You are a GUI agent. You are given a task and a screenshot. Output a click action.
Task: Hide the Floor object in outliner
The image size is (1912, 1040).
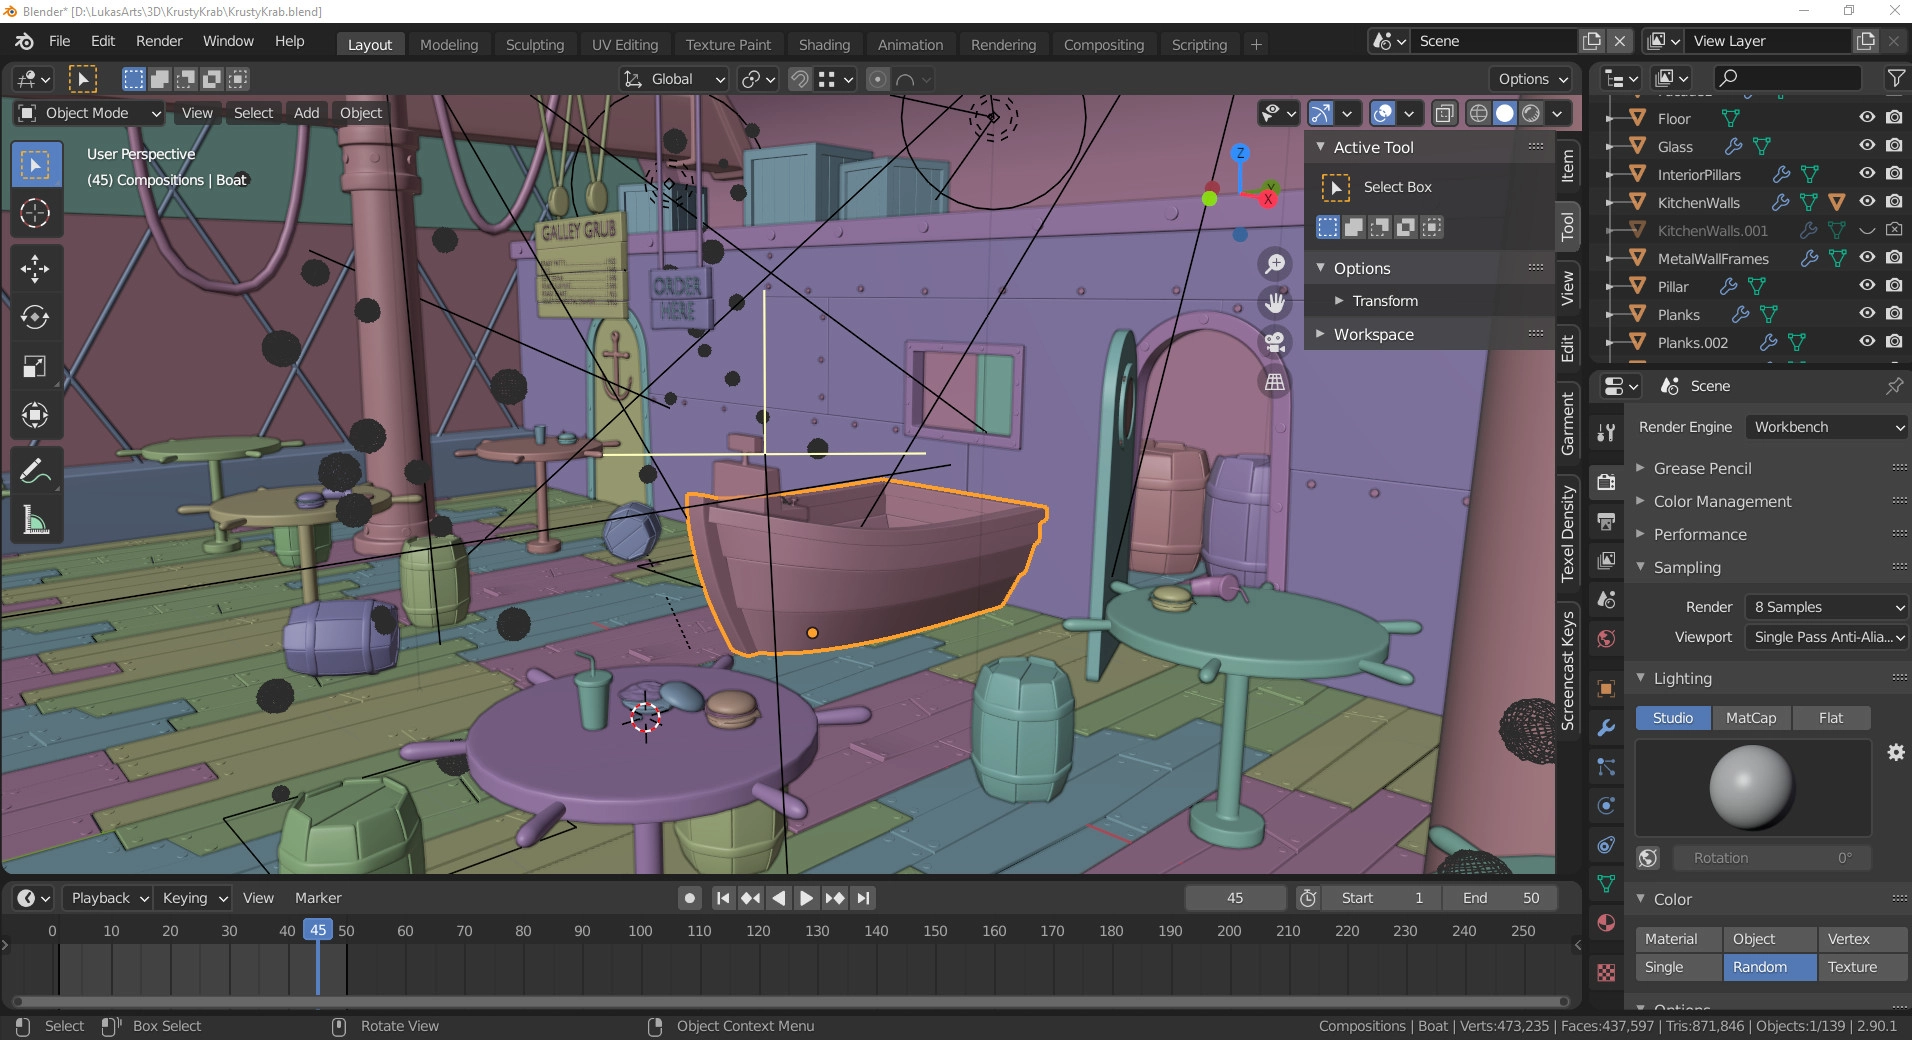click(1866, 118)
